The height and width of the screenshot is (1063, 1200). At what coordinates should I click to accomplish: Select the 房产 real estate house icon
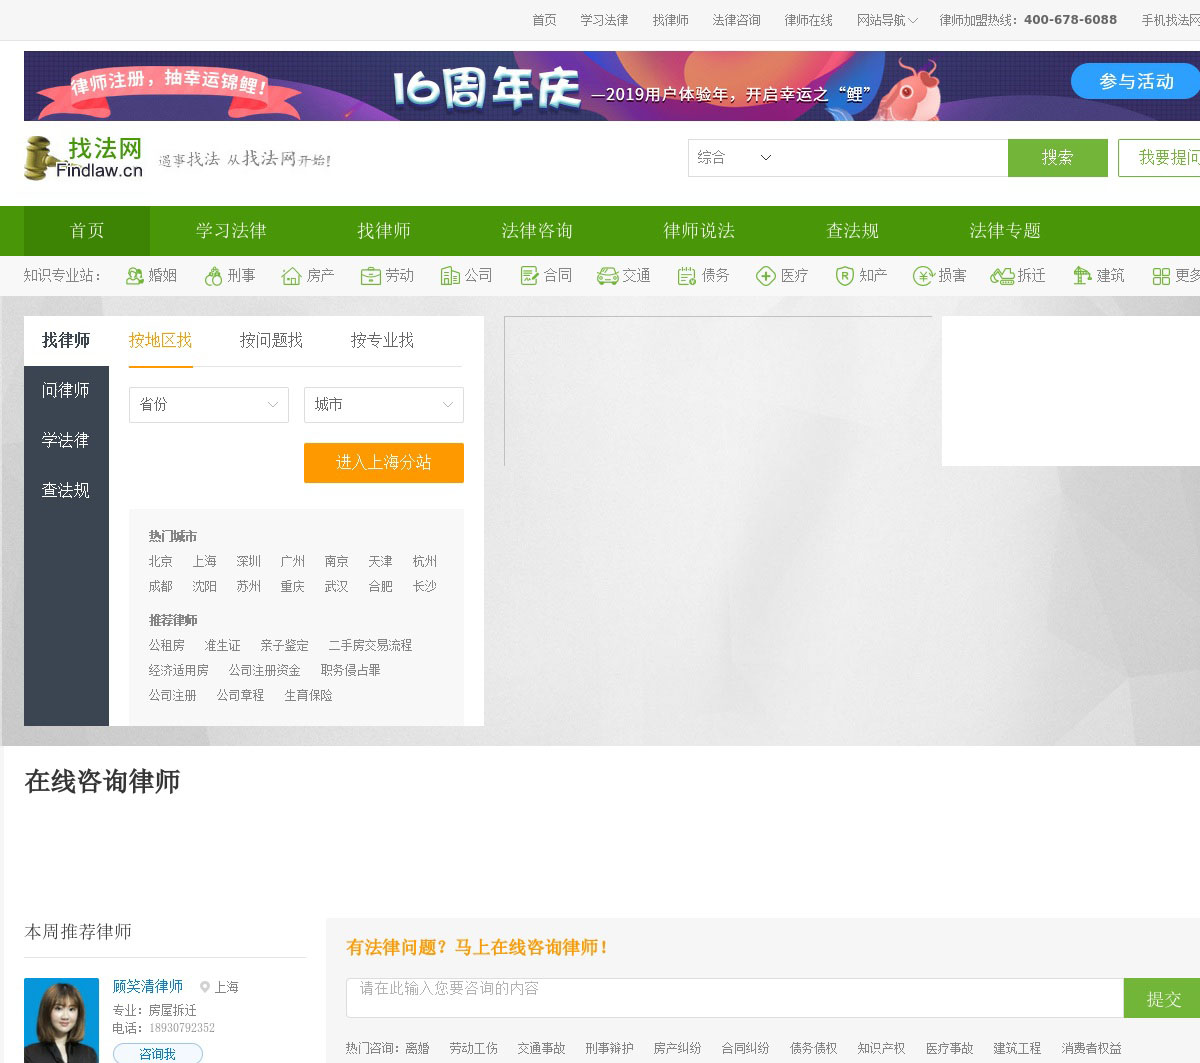pyautogui.click(x=291, y=276)
